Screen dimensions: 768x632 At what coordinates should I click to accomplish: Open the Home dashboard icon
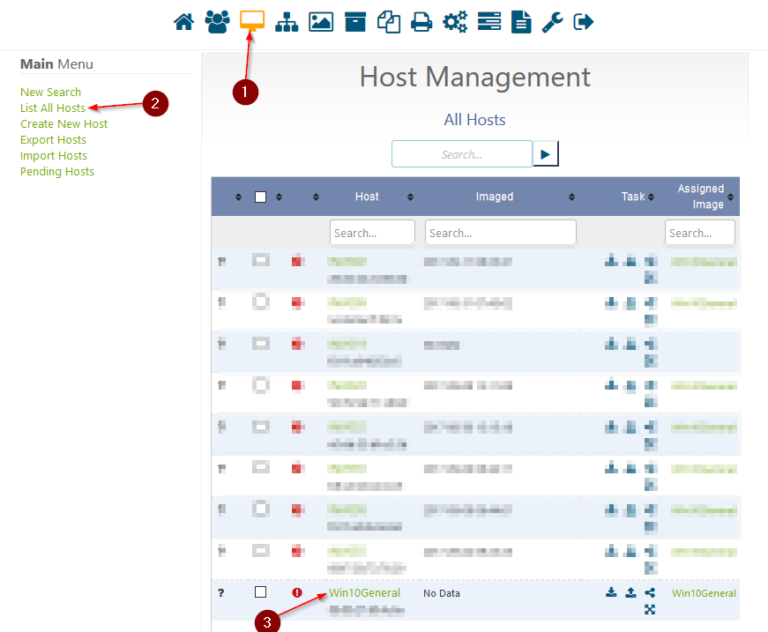[184, 21]
